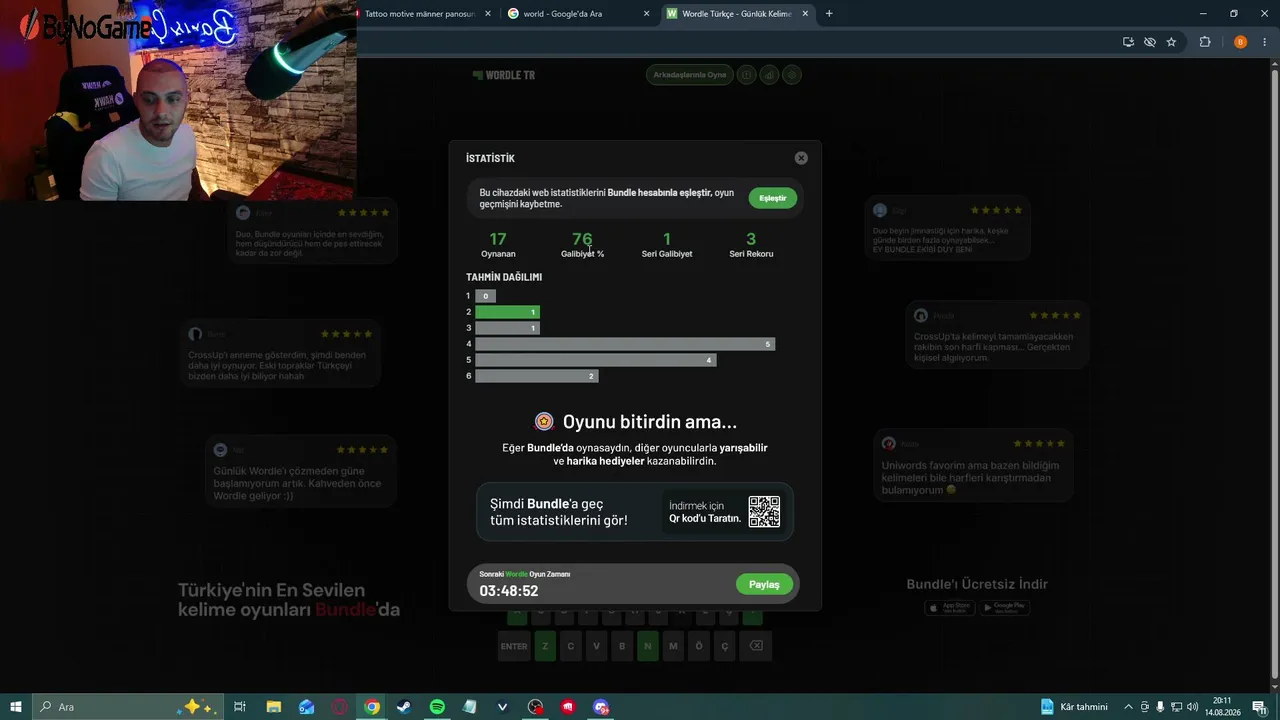This screenshot has height=720, width=1280.
Task: Click the B key on the keyboard
Action: [622, 646]
